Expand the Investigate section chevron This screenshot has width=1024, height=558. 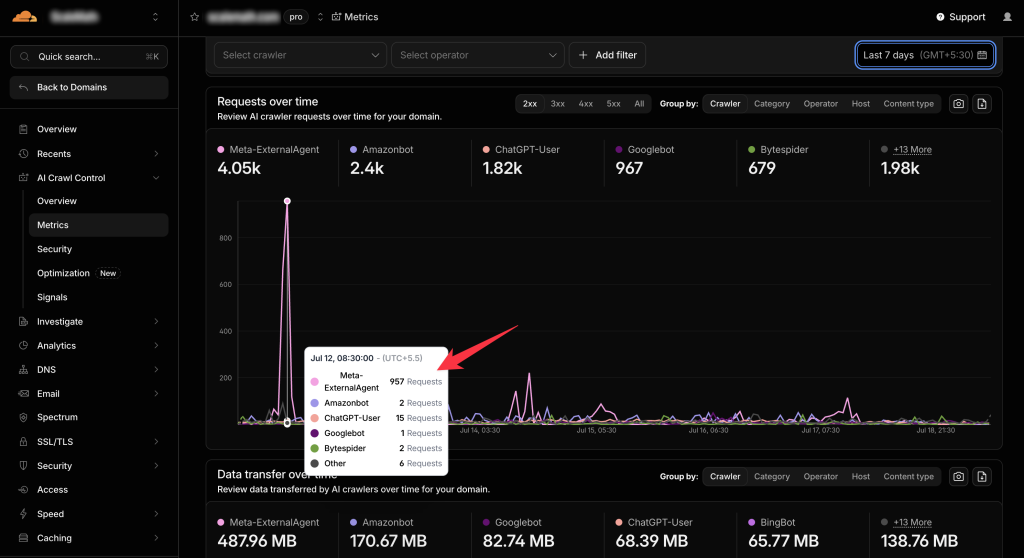tap(156, 321)
